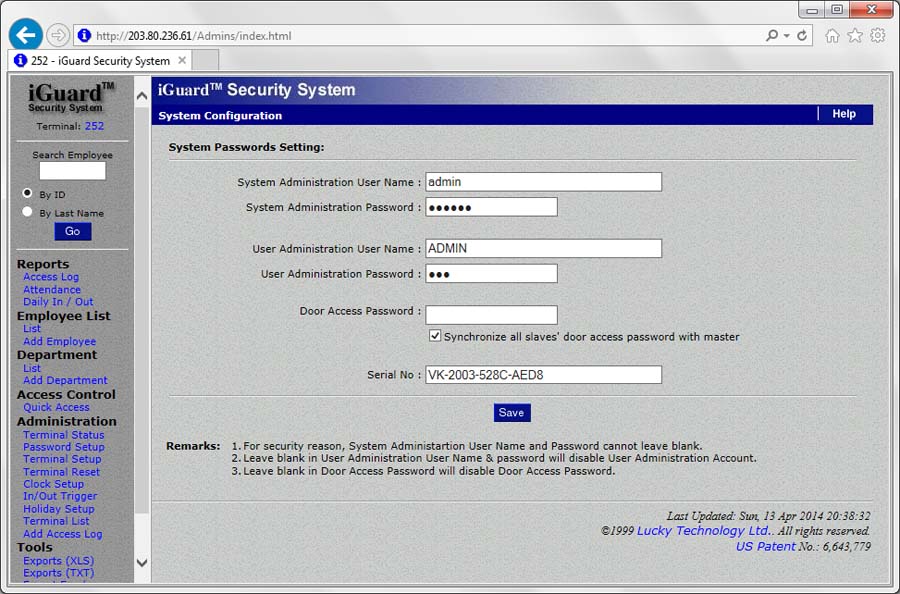
Task: Open the Terminal List link
Action: (x=56, y=521)
